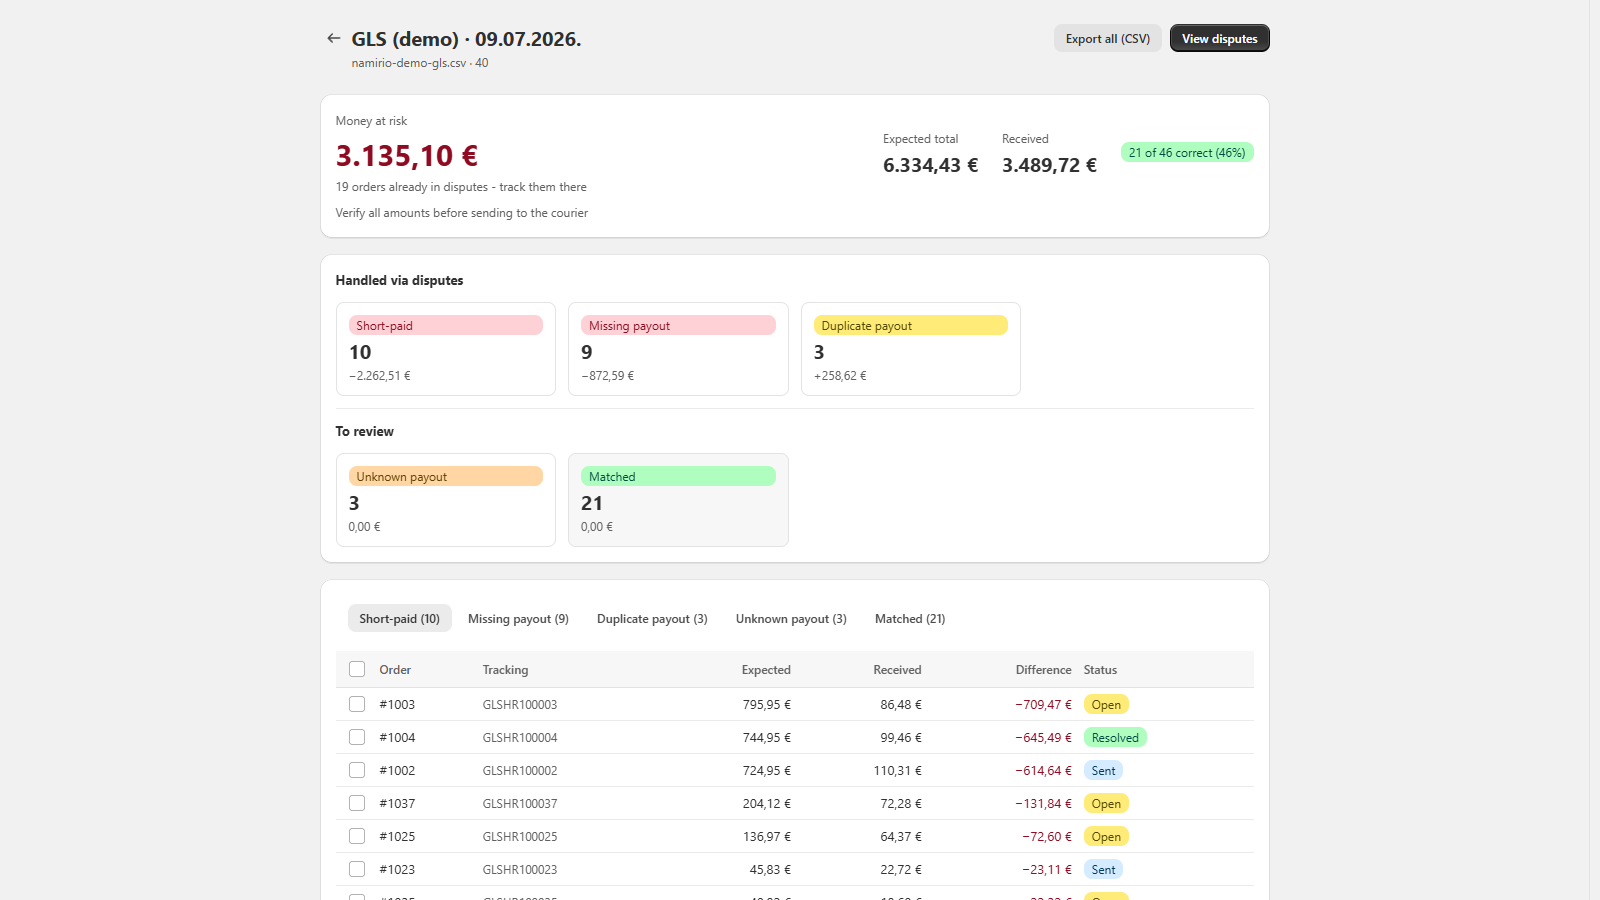Switch to Missing payout (9) tab

(x=518, y=619)
